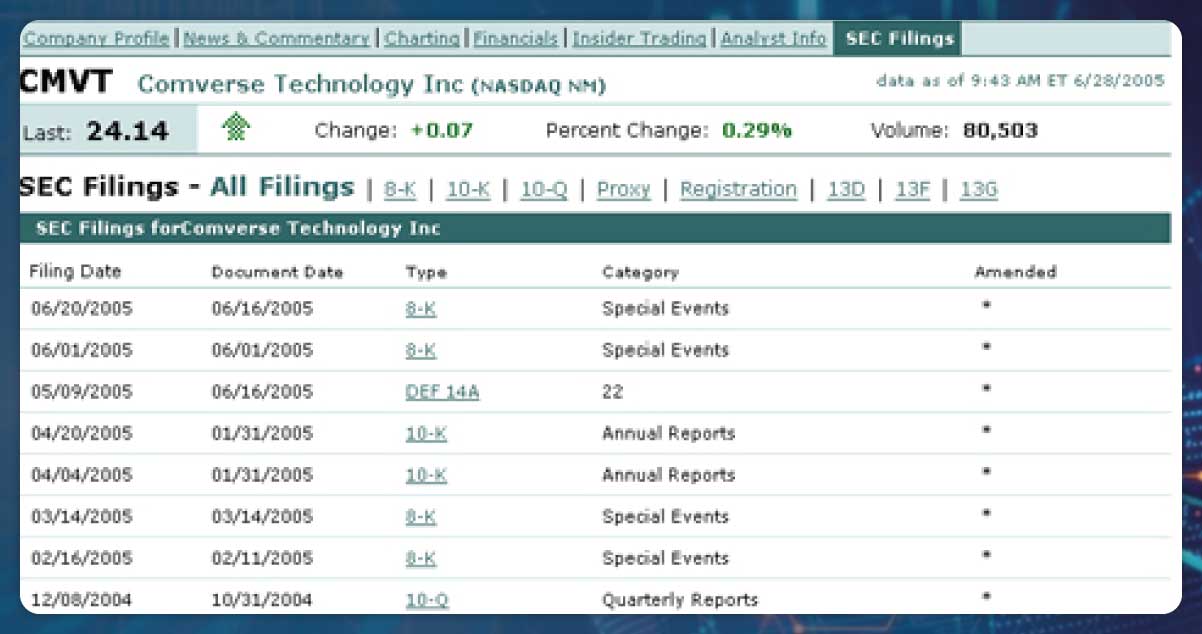Click filing date 06/20/2005
Image resolution: width=1202 pixels, height=634 pixels.
pyautogui.click(x=81, y=309)
